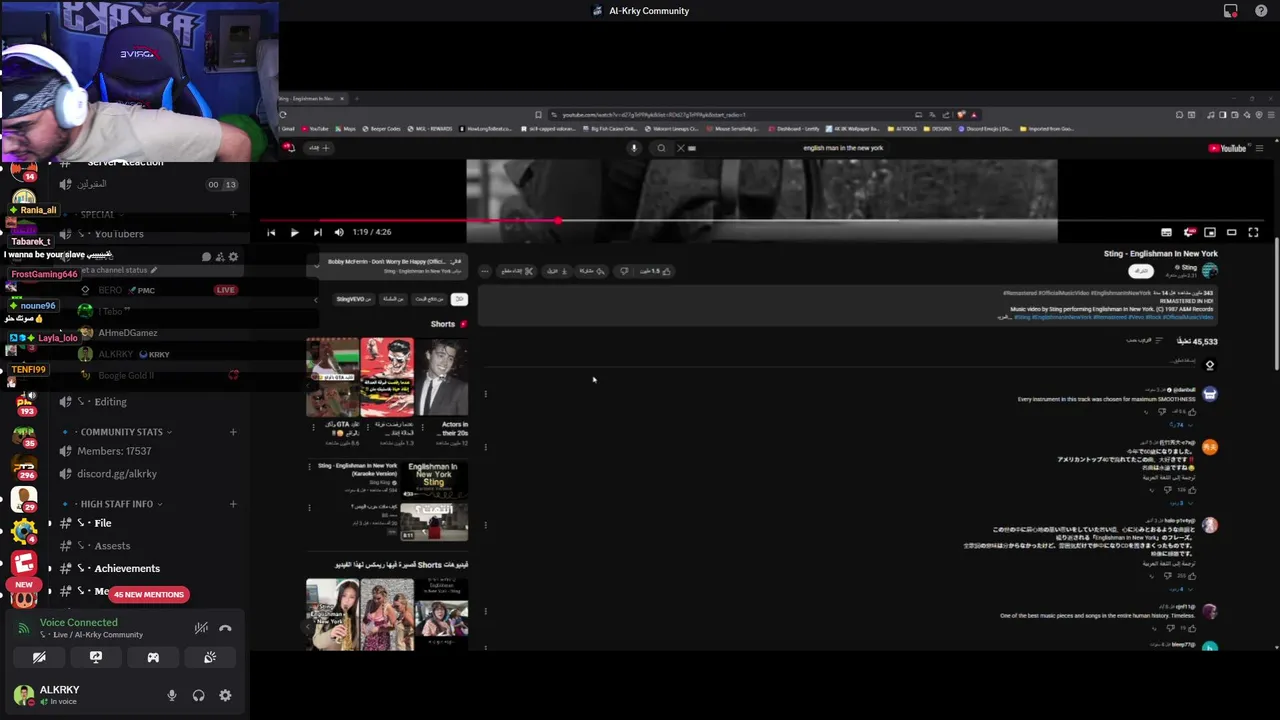Skip to next video in player
The image size is (1280, 720).
(317, 232)
